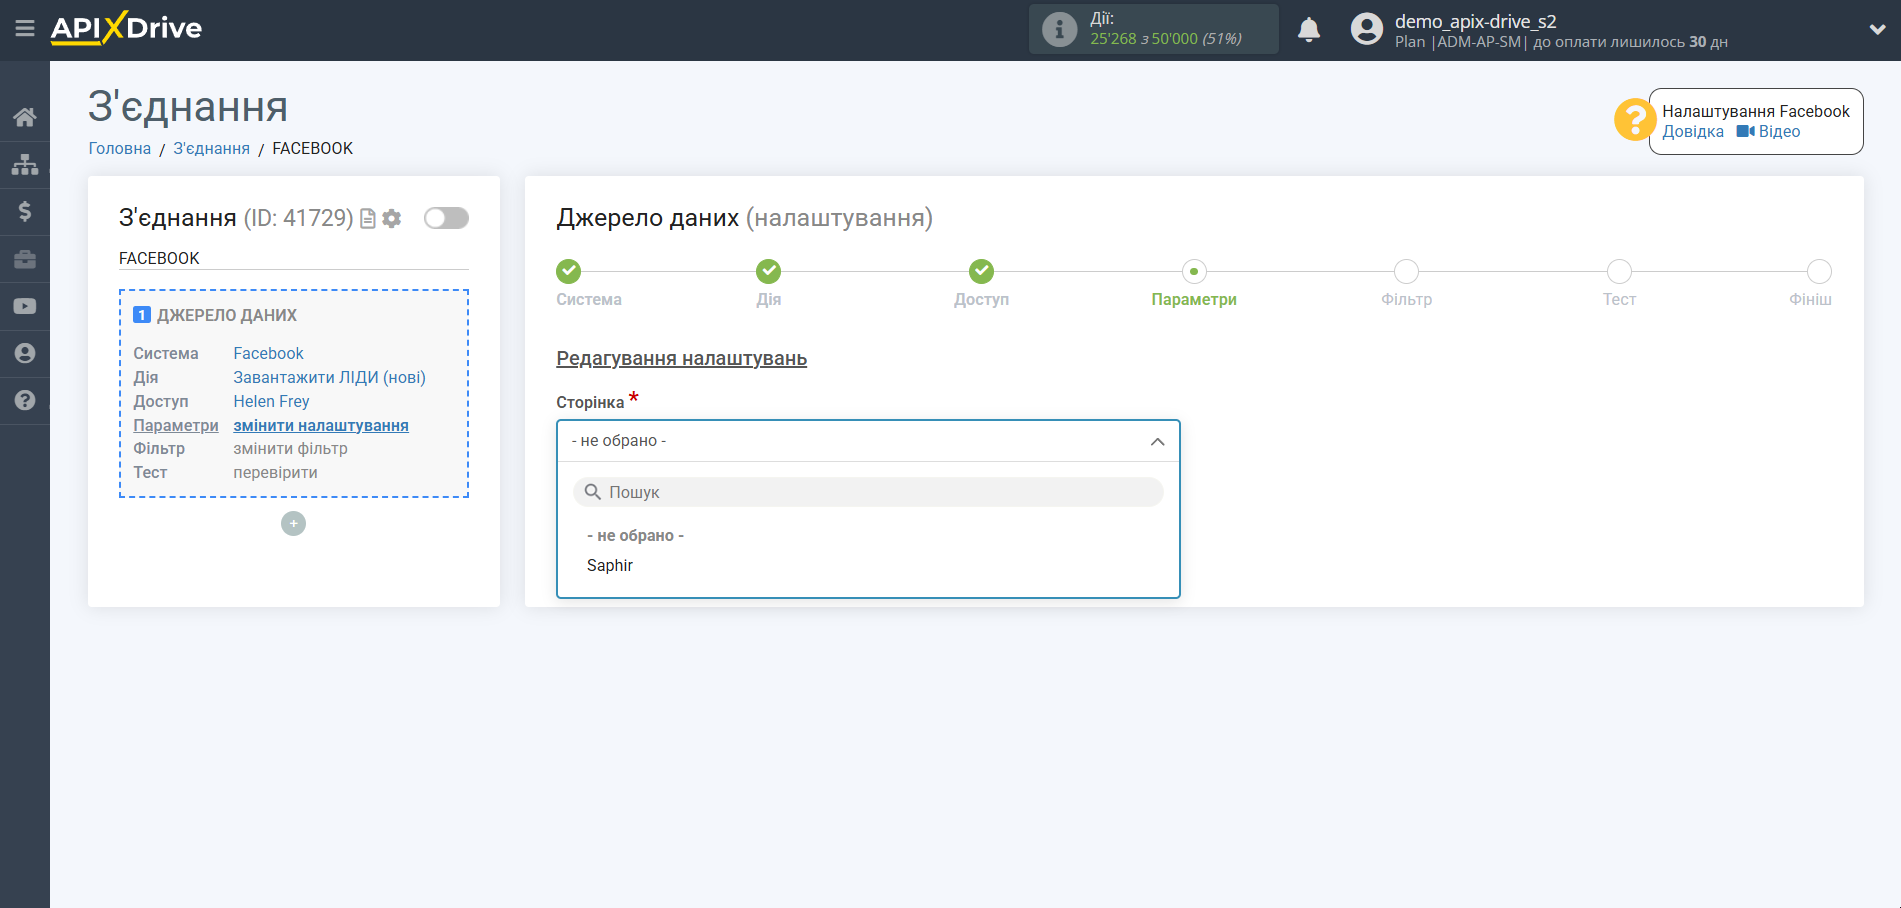Viewport: 1901px width, 908px height.
Task: Click the notifications bell icon
Action: pos(1308,30)
